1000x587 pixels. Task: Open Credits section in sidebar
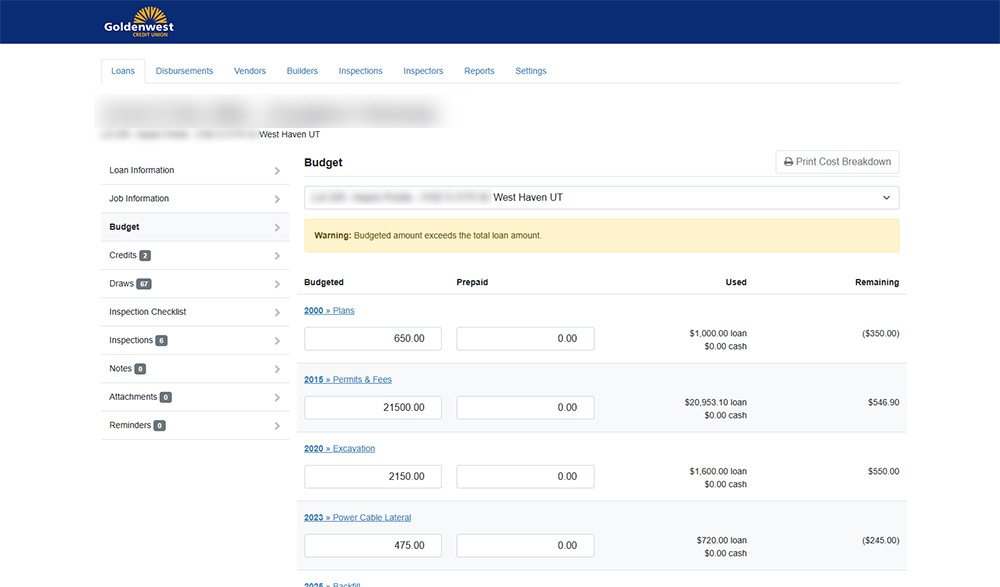point(123,256)
